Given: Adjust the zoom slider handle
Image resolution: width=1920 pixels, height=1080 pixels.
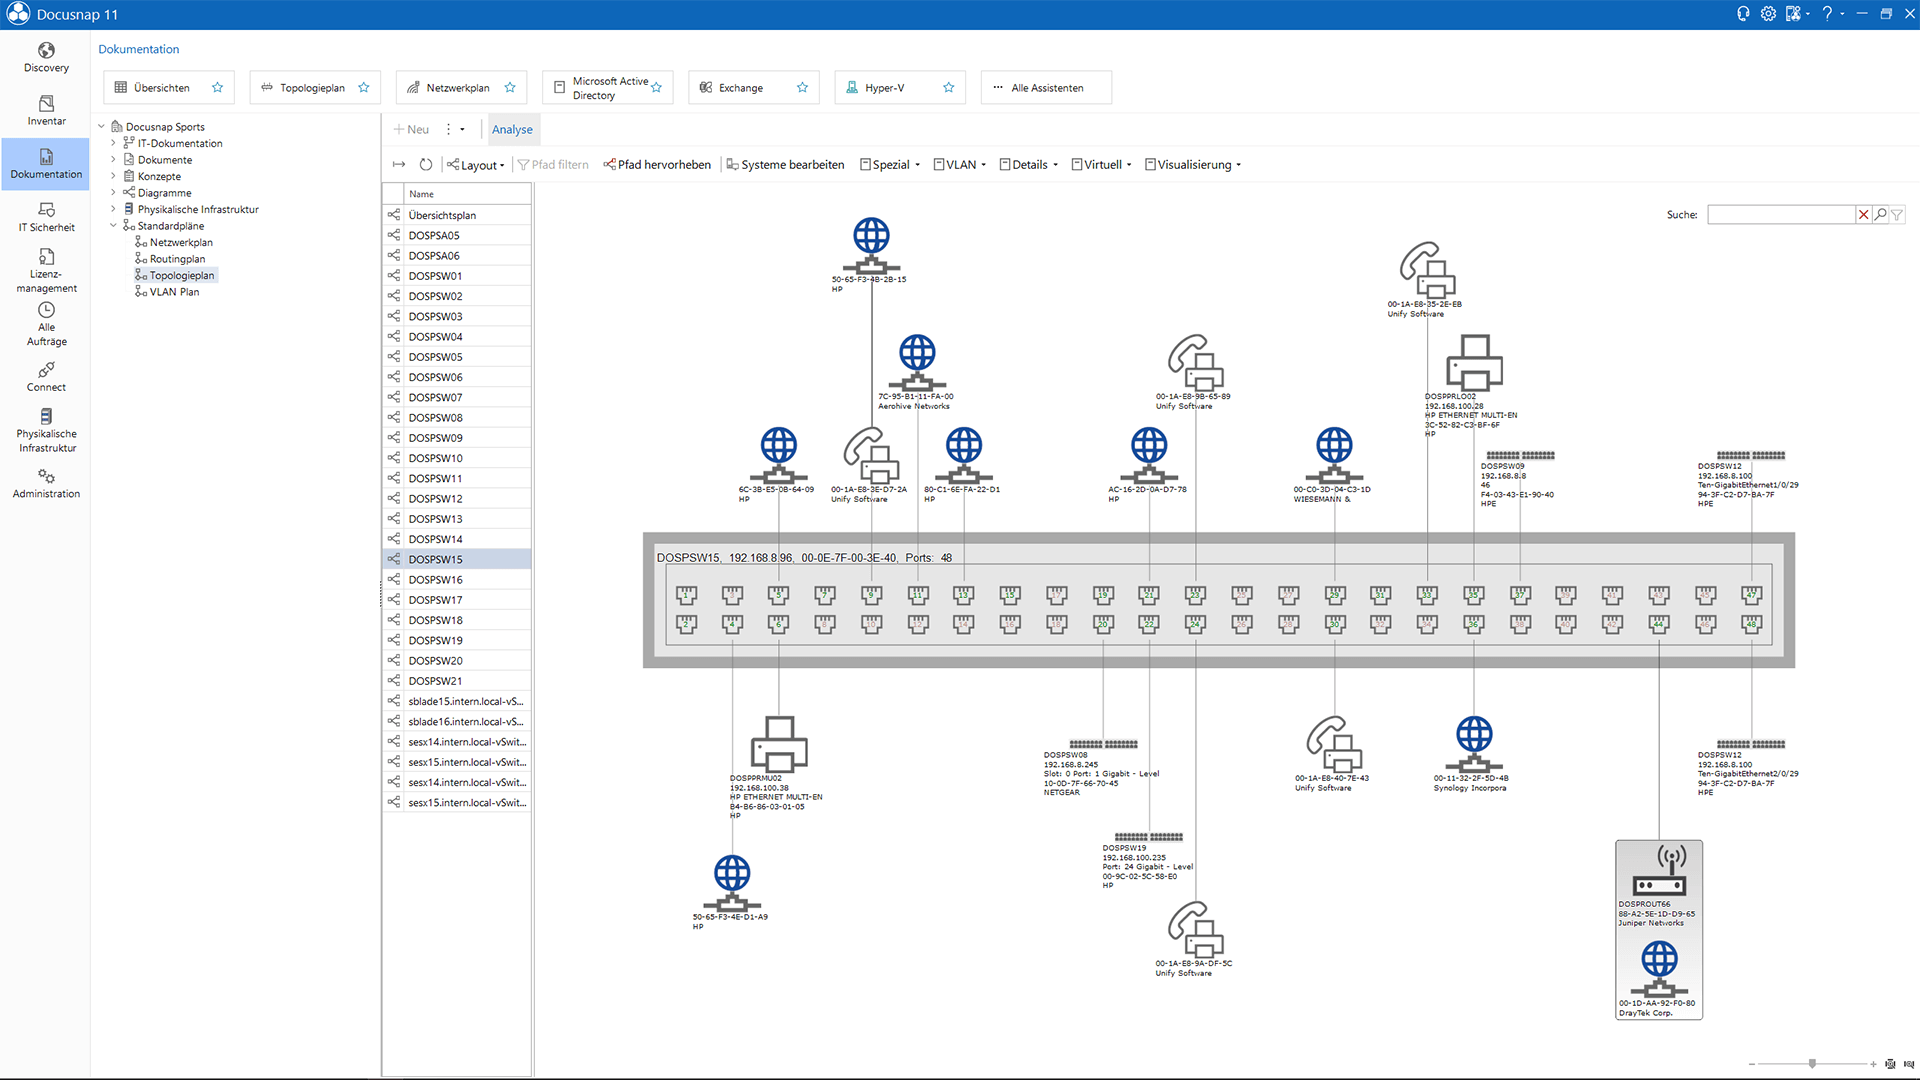Looking at the screenshot, I should [x=1812, y=1064].
